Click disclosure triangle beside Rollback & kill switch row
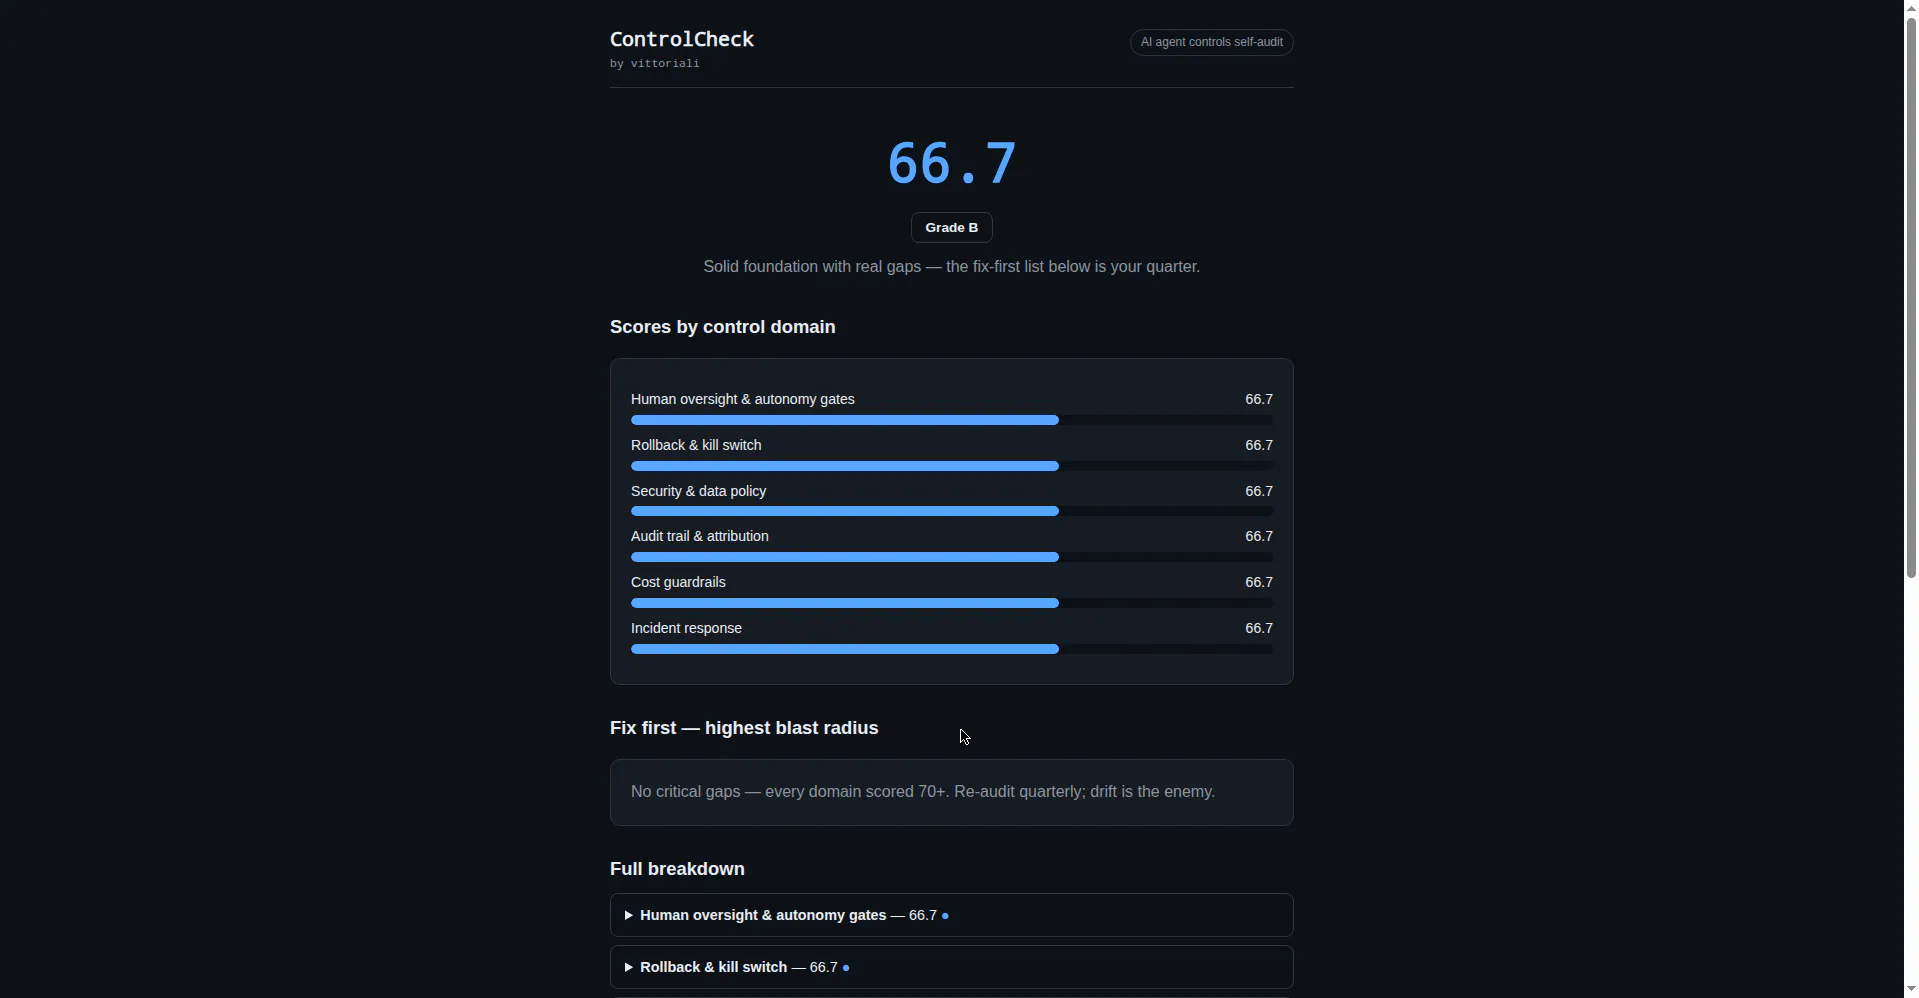 [x=629, y=967]
